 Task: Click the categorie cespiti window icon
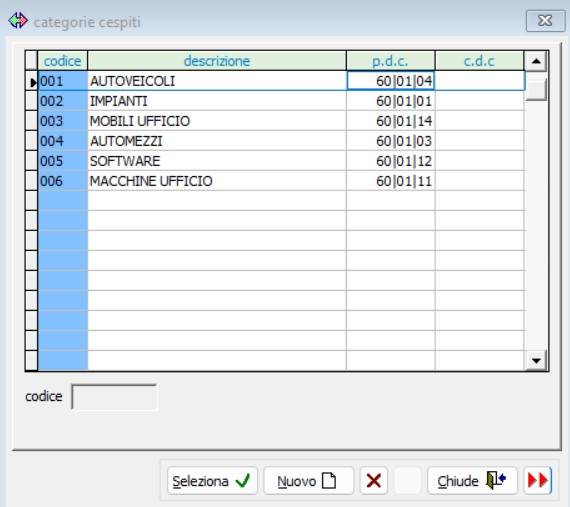(18, 20)
